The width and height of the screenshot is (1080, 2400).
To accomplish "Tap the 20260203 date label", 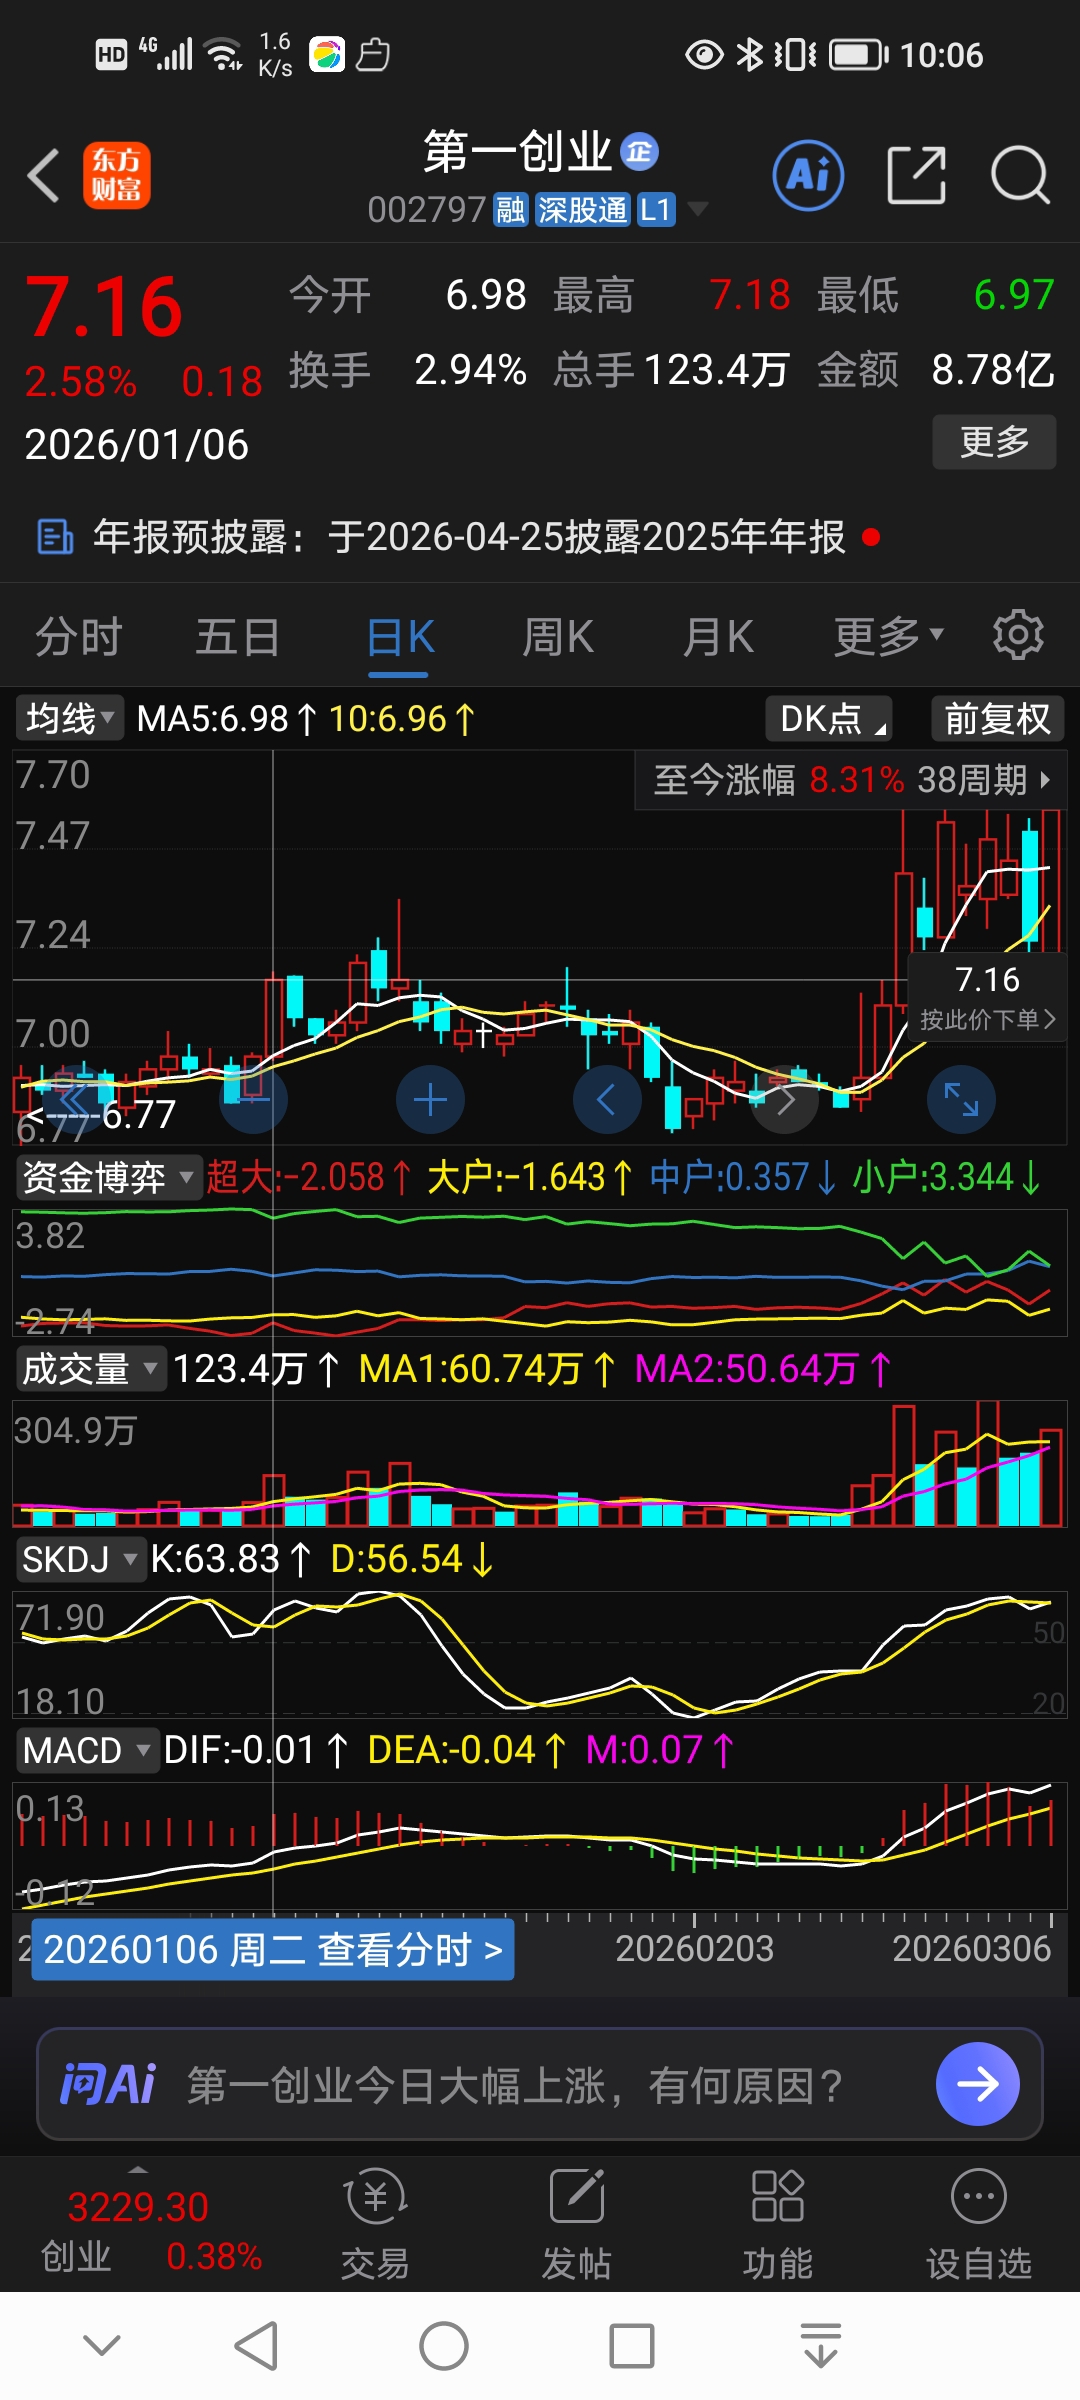I will [694, 1948].
